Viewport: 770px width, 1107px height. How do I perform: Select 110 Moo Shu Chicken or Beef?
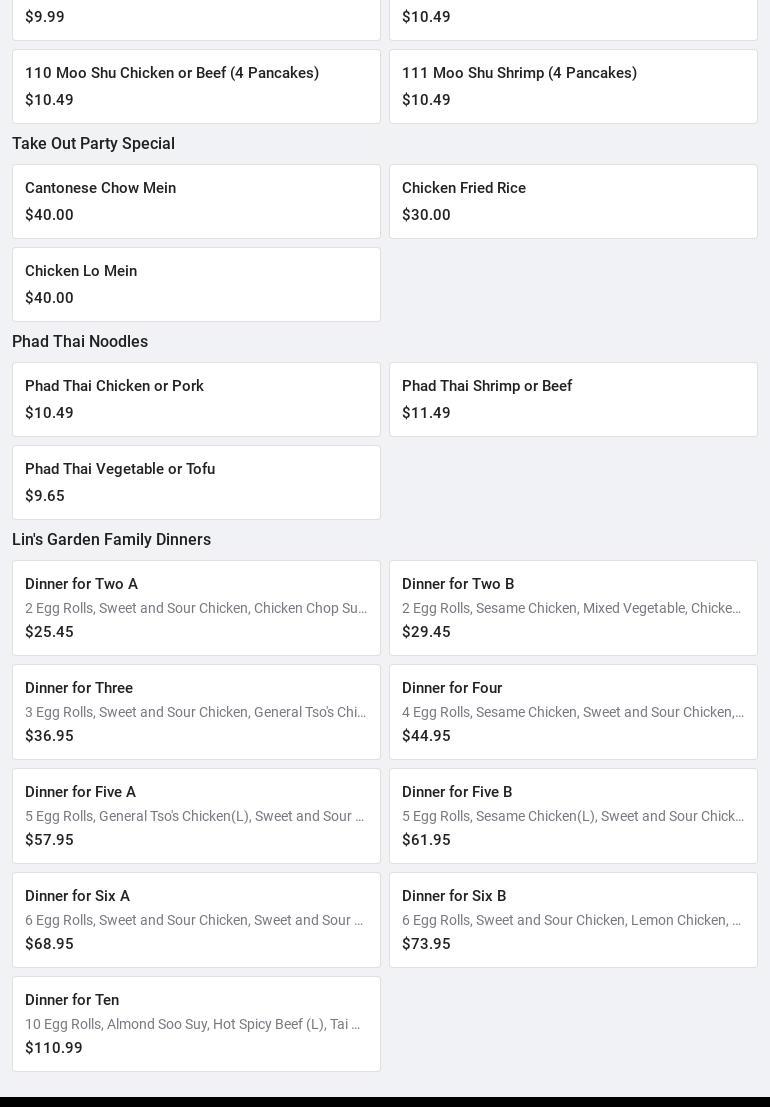point(196,86)
